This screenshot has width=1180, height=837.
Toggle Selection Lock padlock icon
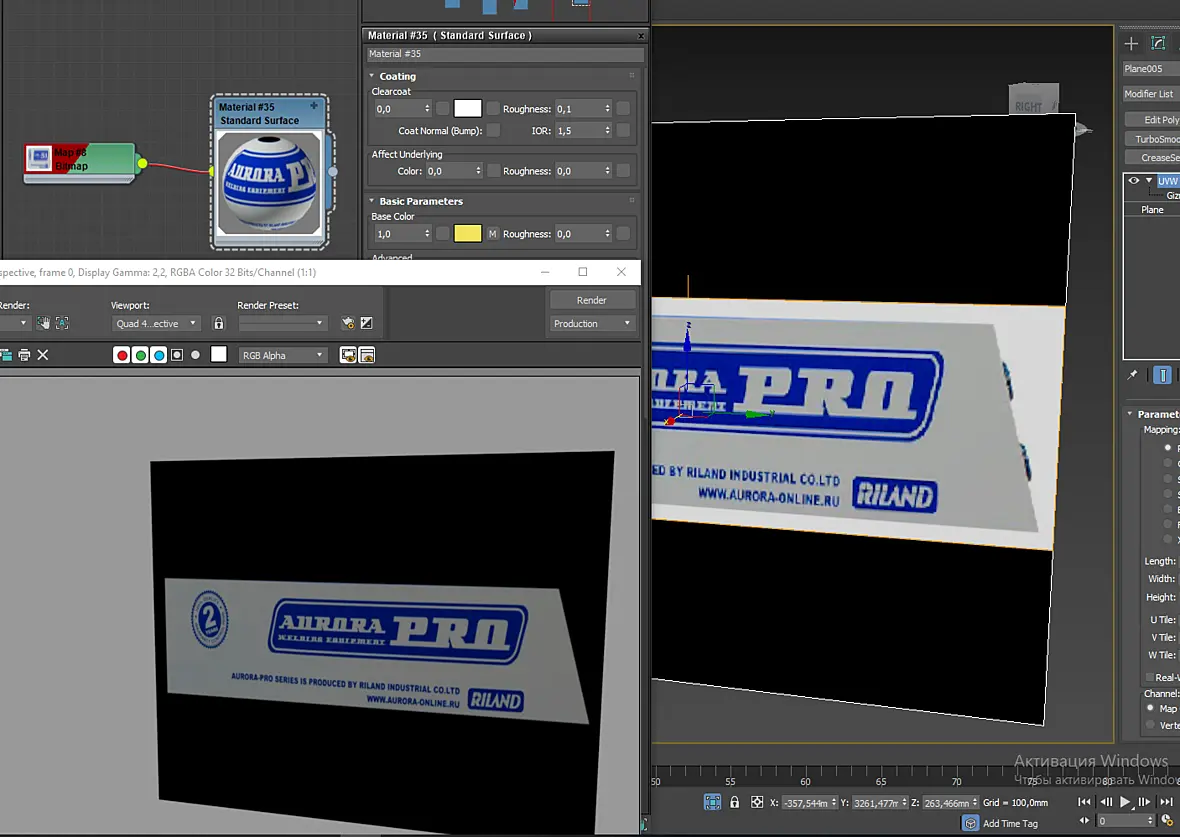734,802
